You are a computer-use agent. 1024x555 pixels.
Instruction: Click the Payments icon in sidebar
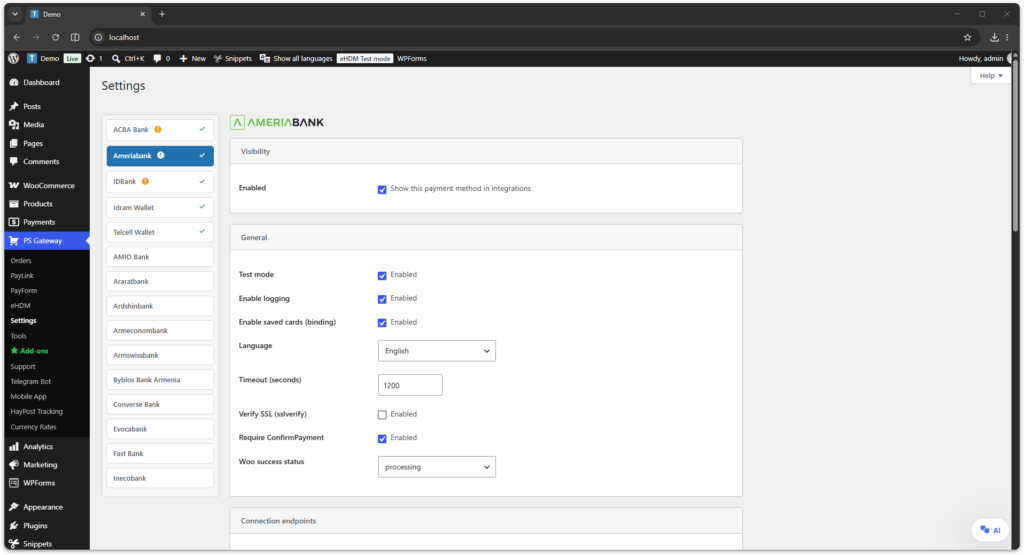click(x=14, y=222)
